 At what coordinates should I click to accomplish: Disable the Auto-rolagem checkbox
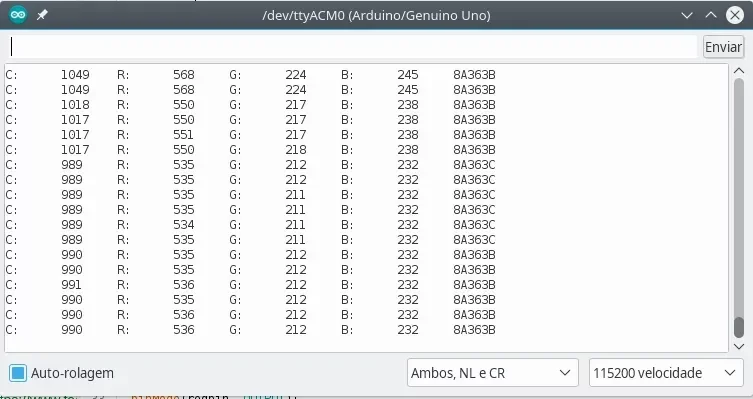click(18, 373)
